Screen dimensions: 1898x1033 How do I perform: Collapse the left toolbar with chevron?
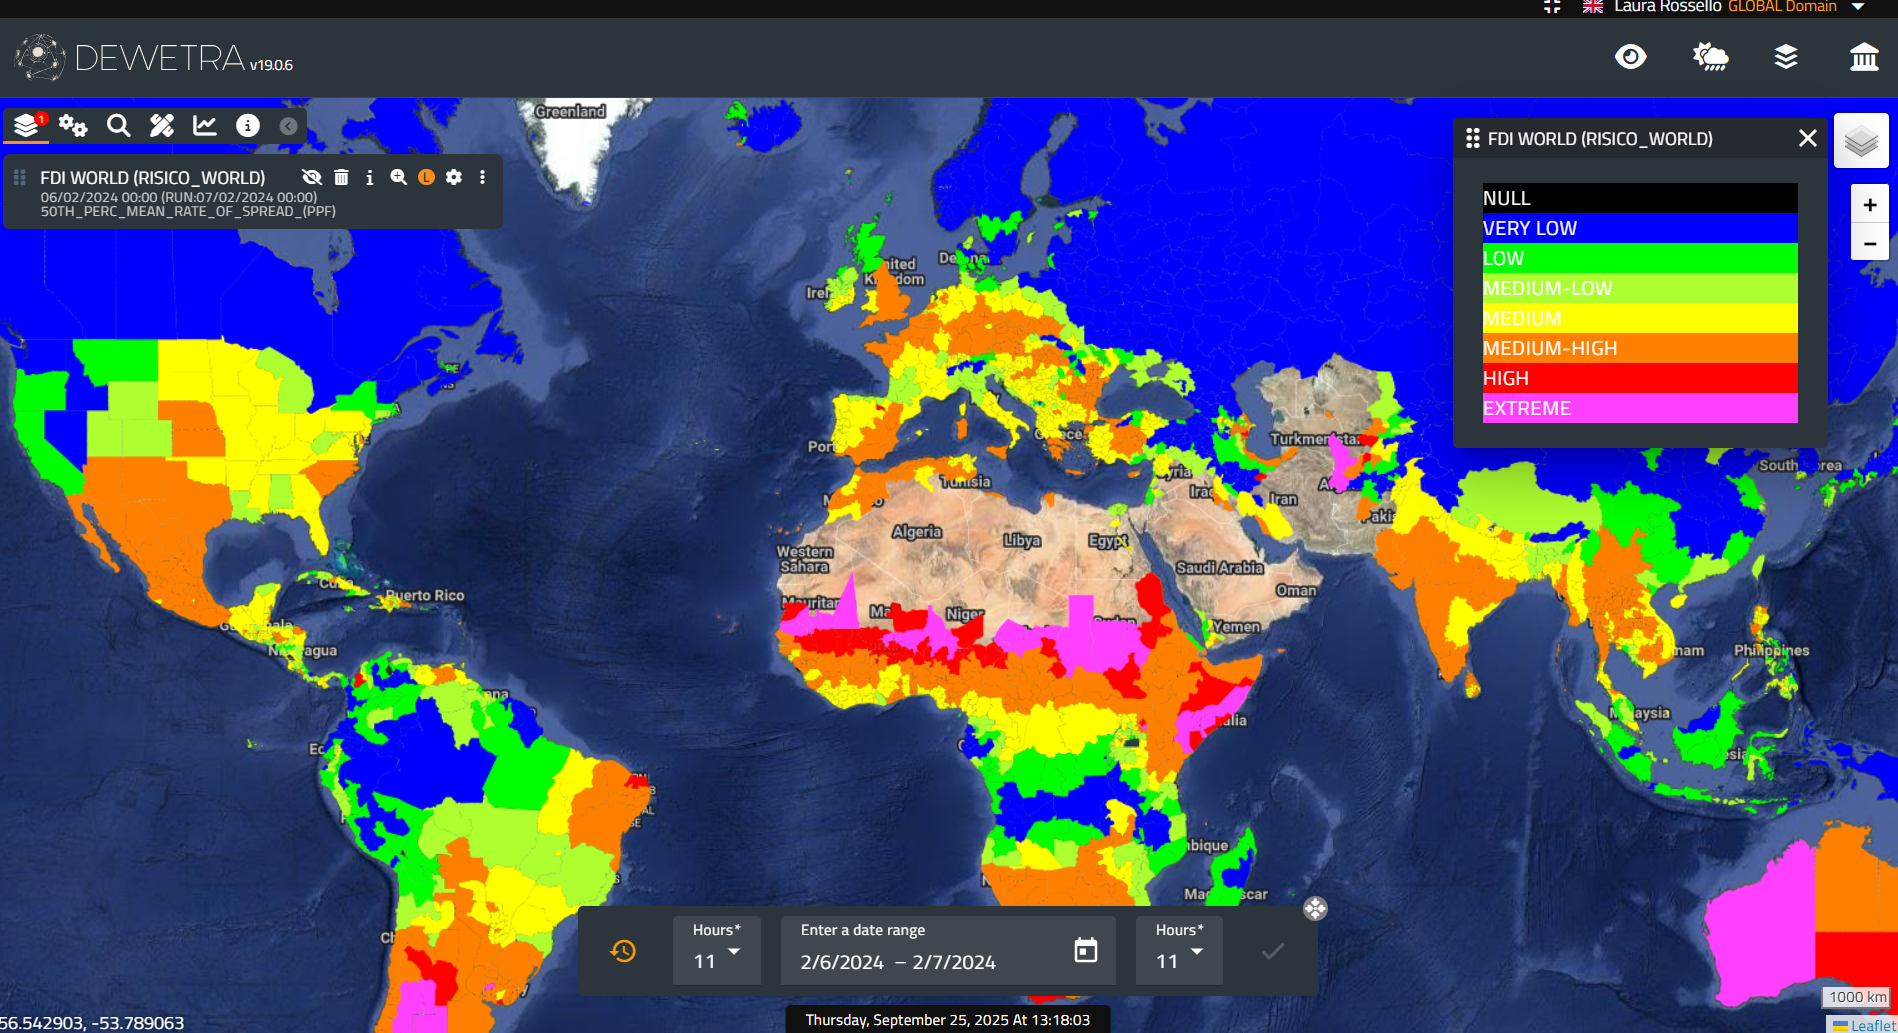(288, 126)
